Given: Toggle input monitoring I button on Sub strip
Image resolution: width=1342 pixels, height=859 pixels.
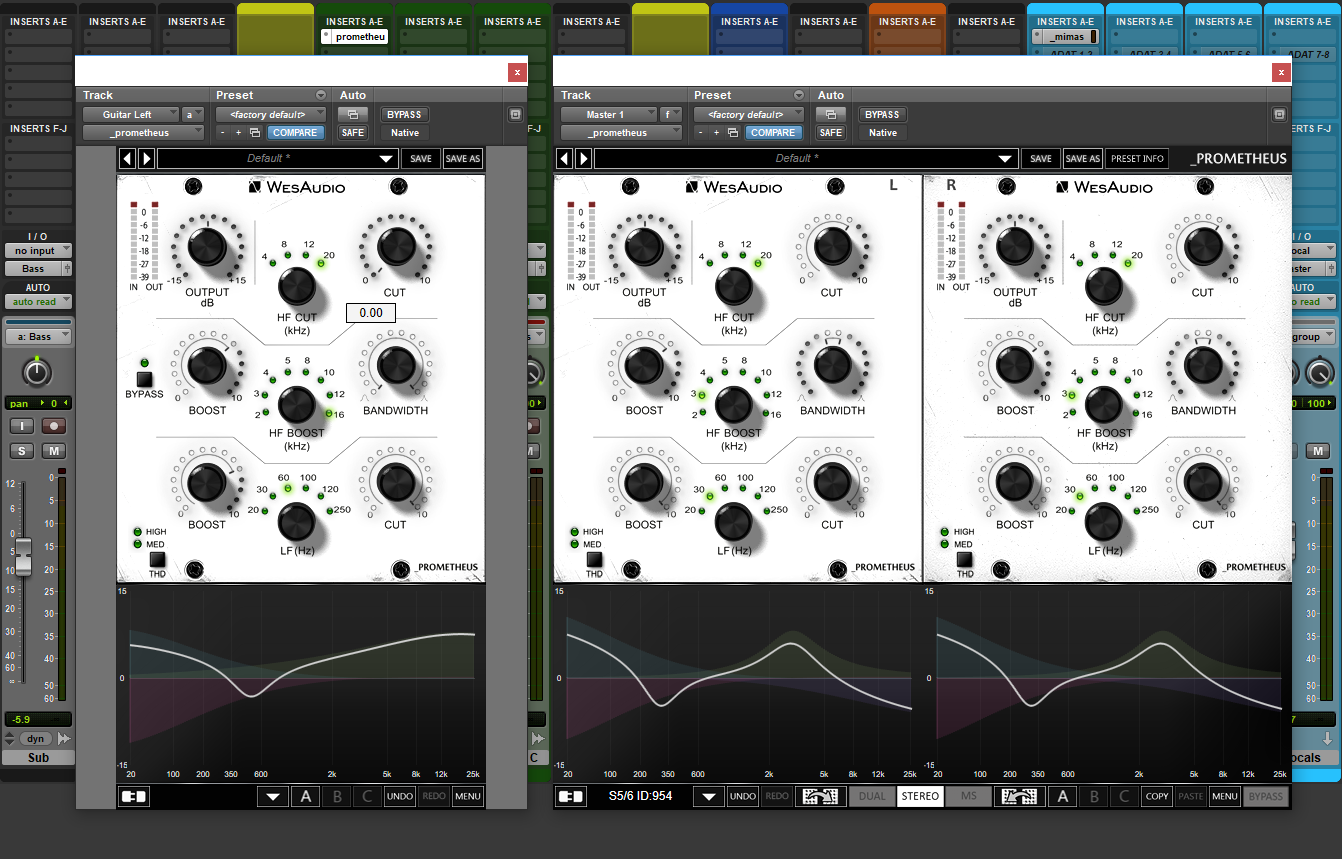Looking at the screenshot, I should (x=22, y=426).
